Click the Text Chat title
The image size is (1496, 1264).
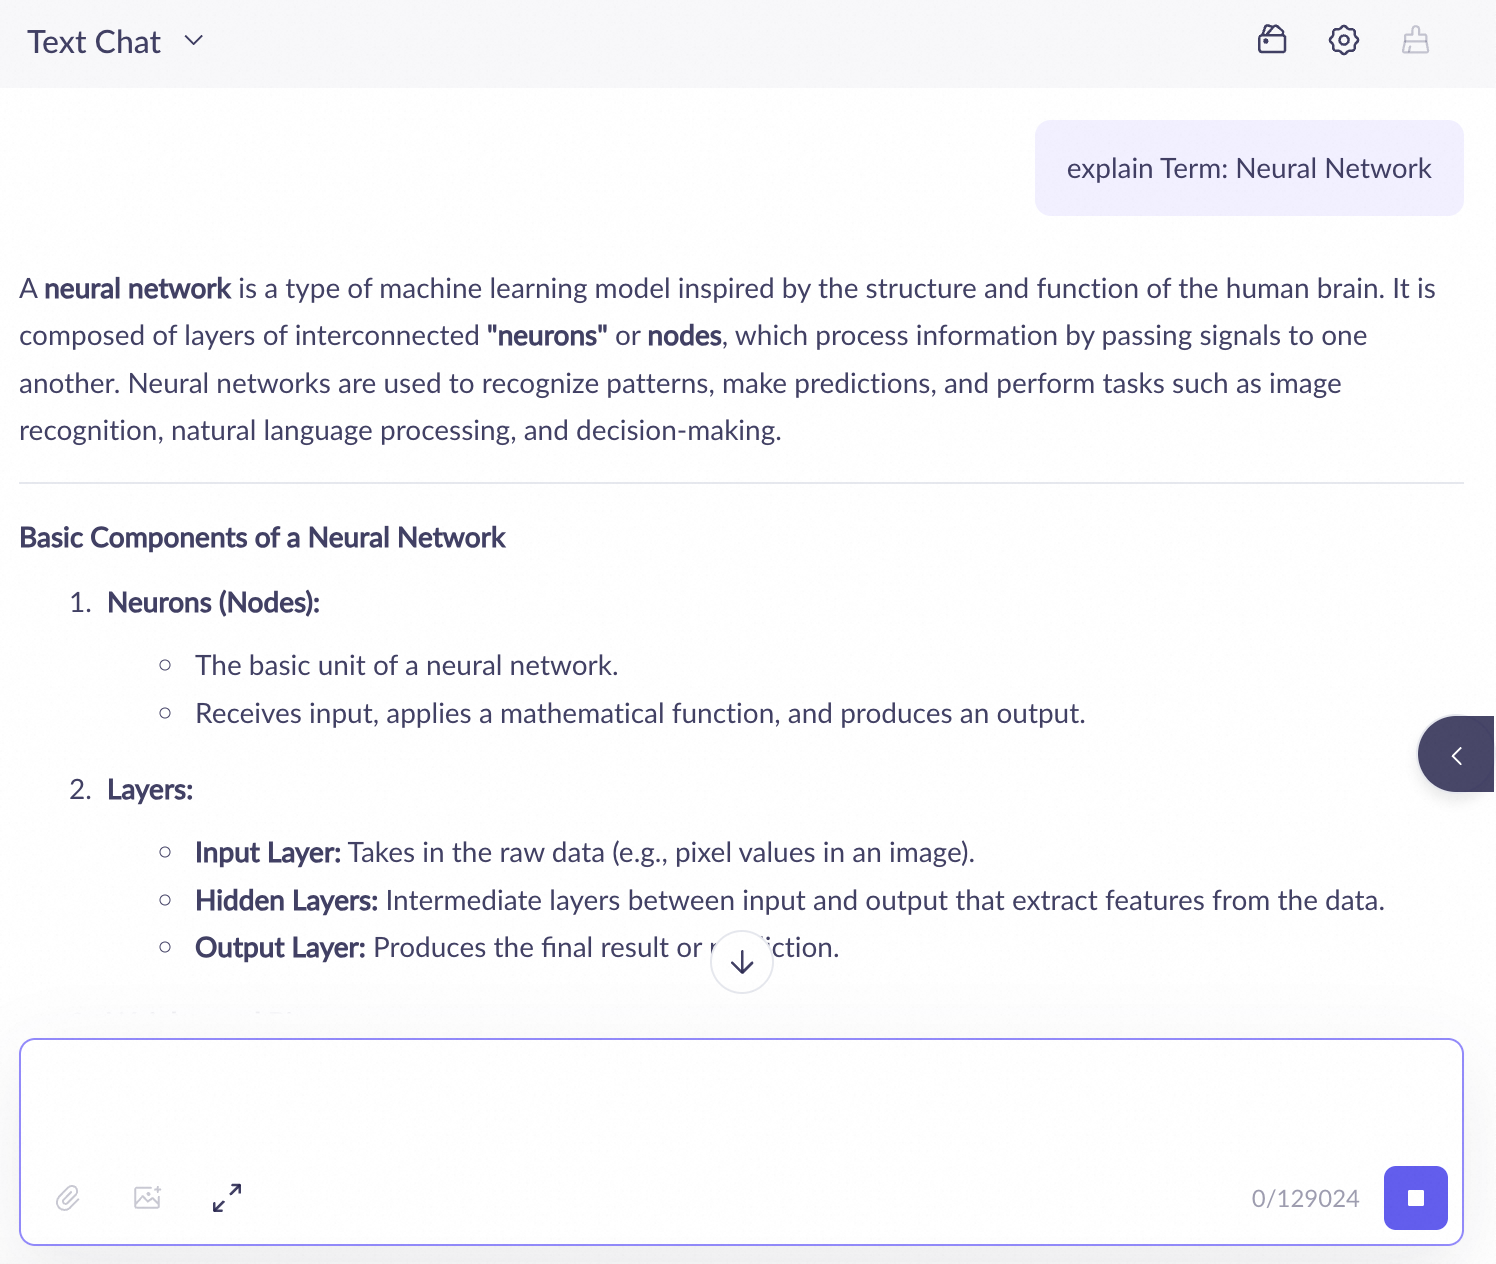point(94,42)
